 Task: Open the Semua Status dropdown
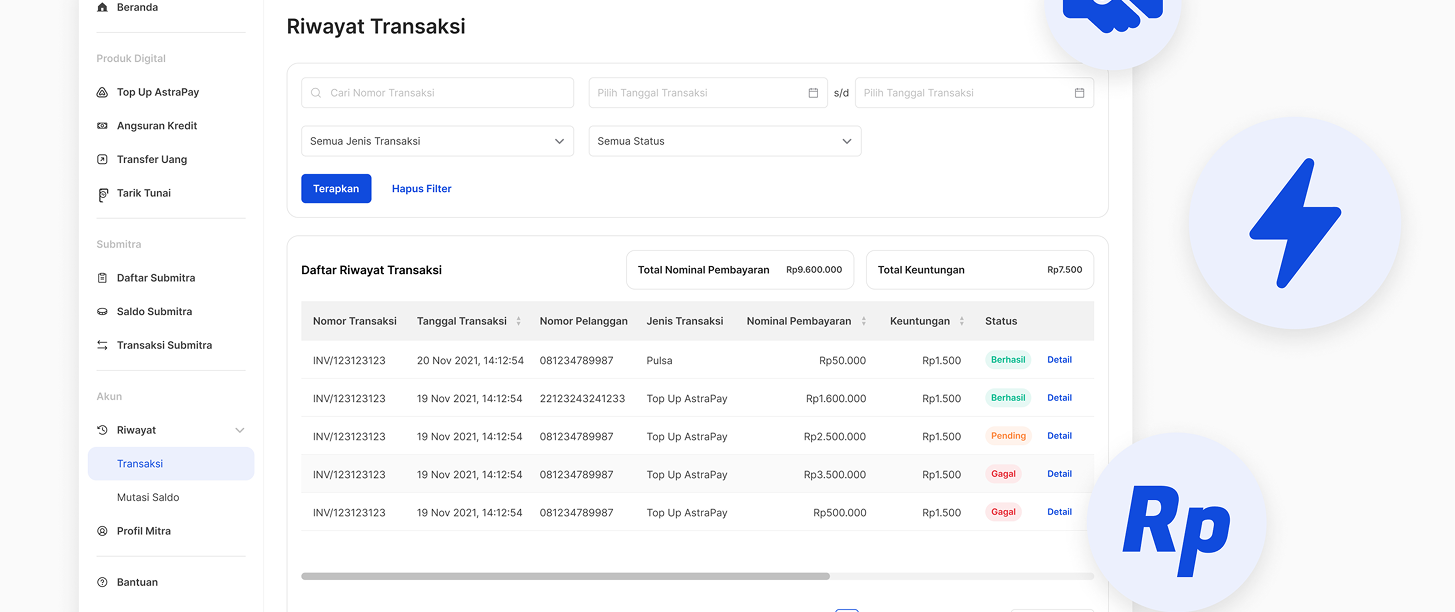pos(724,141)
